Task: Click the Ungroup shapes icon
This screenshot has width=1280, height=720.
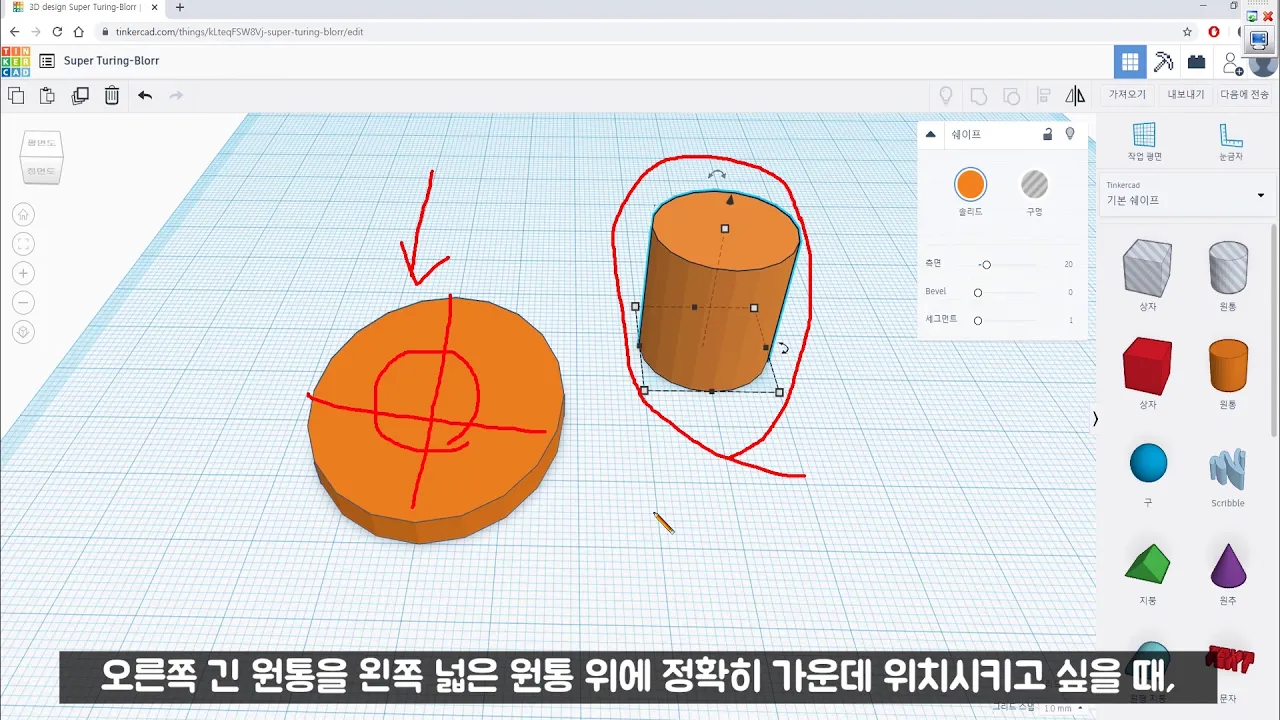Action: pyautogui.click(x=1011, y=96)
